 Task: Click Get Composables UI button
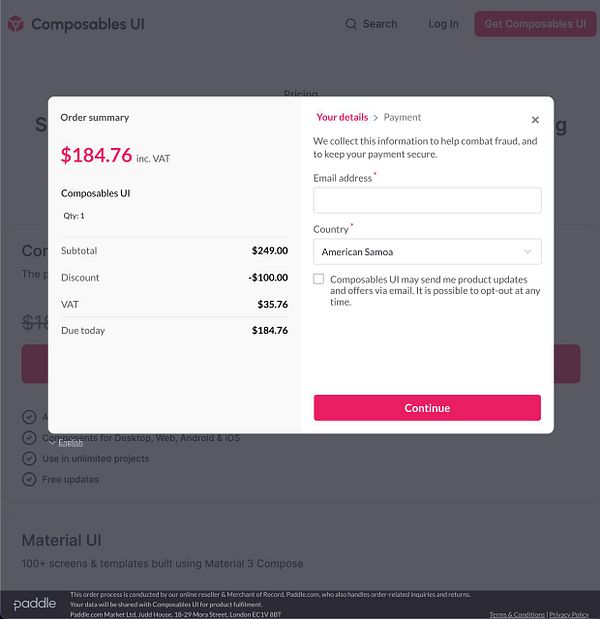(535, 24)
